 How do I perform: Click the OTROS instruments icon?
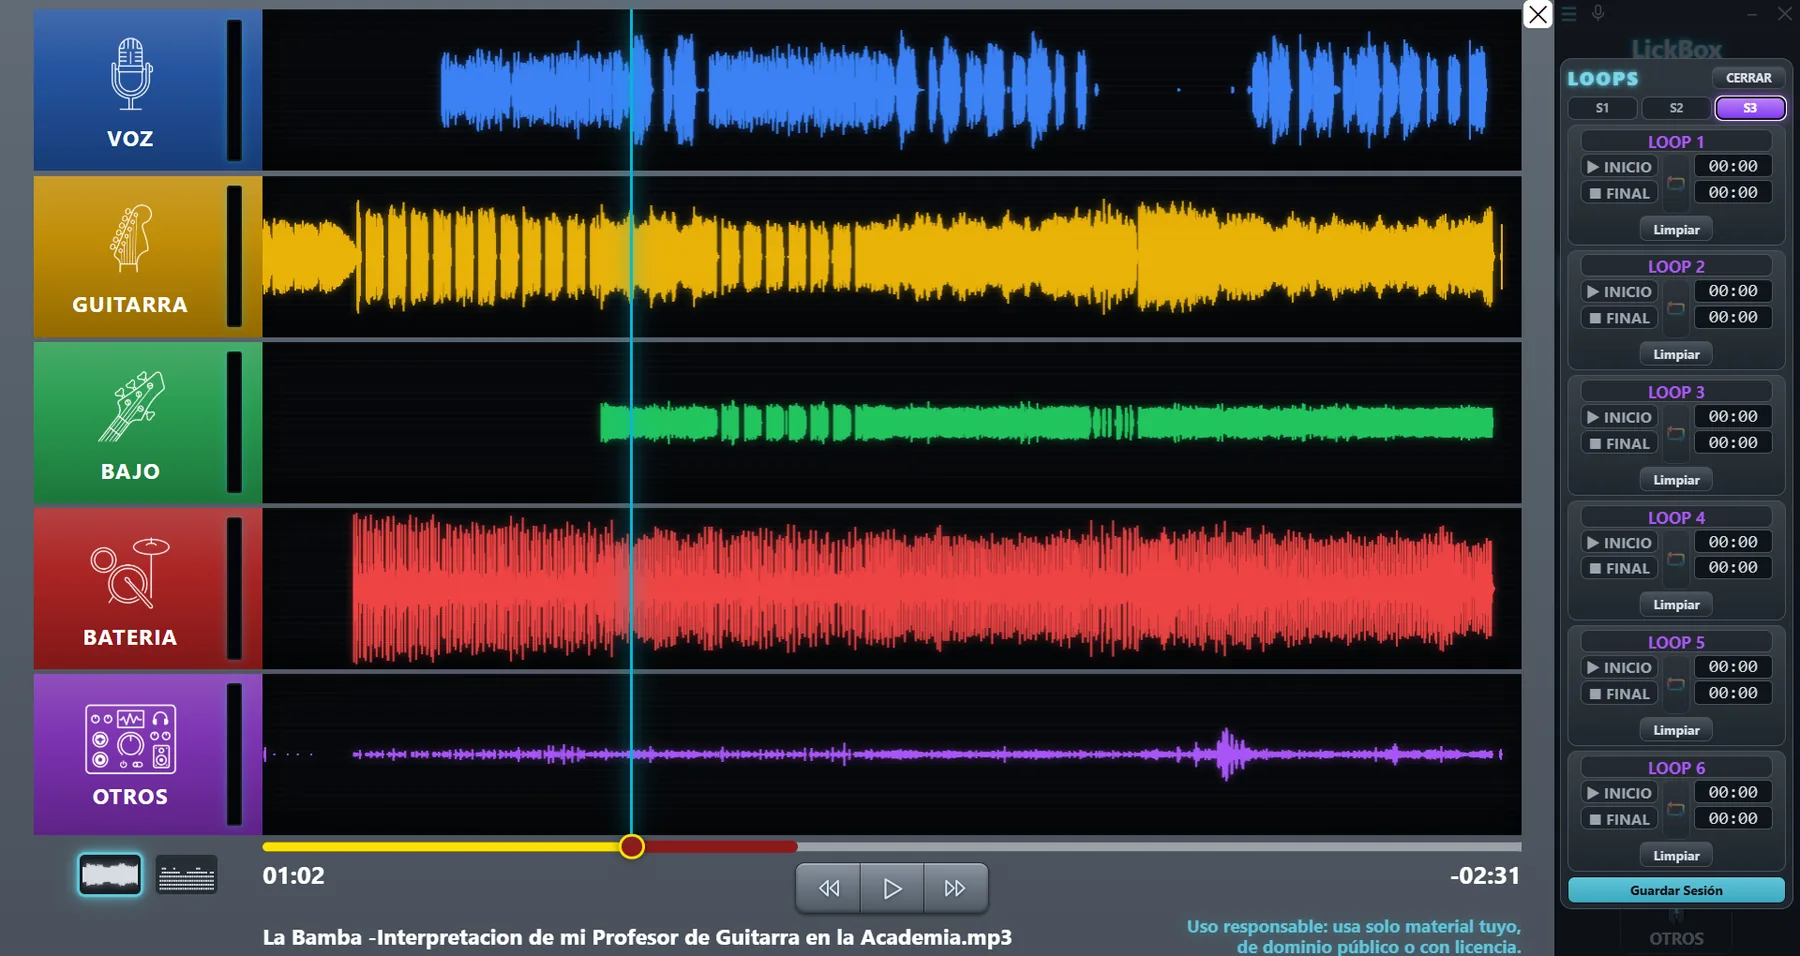(131, 739)
